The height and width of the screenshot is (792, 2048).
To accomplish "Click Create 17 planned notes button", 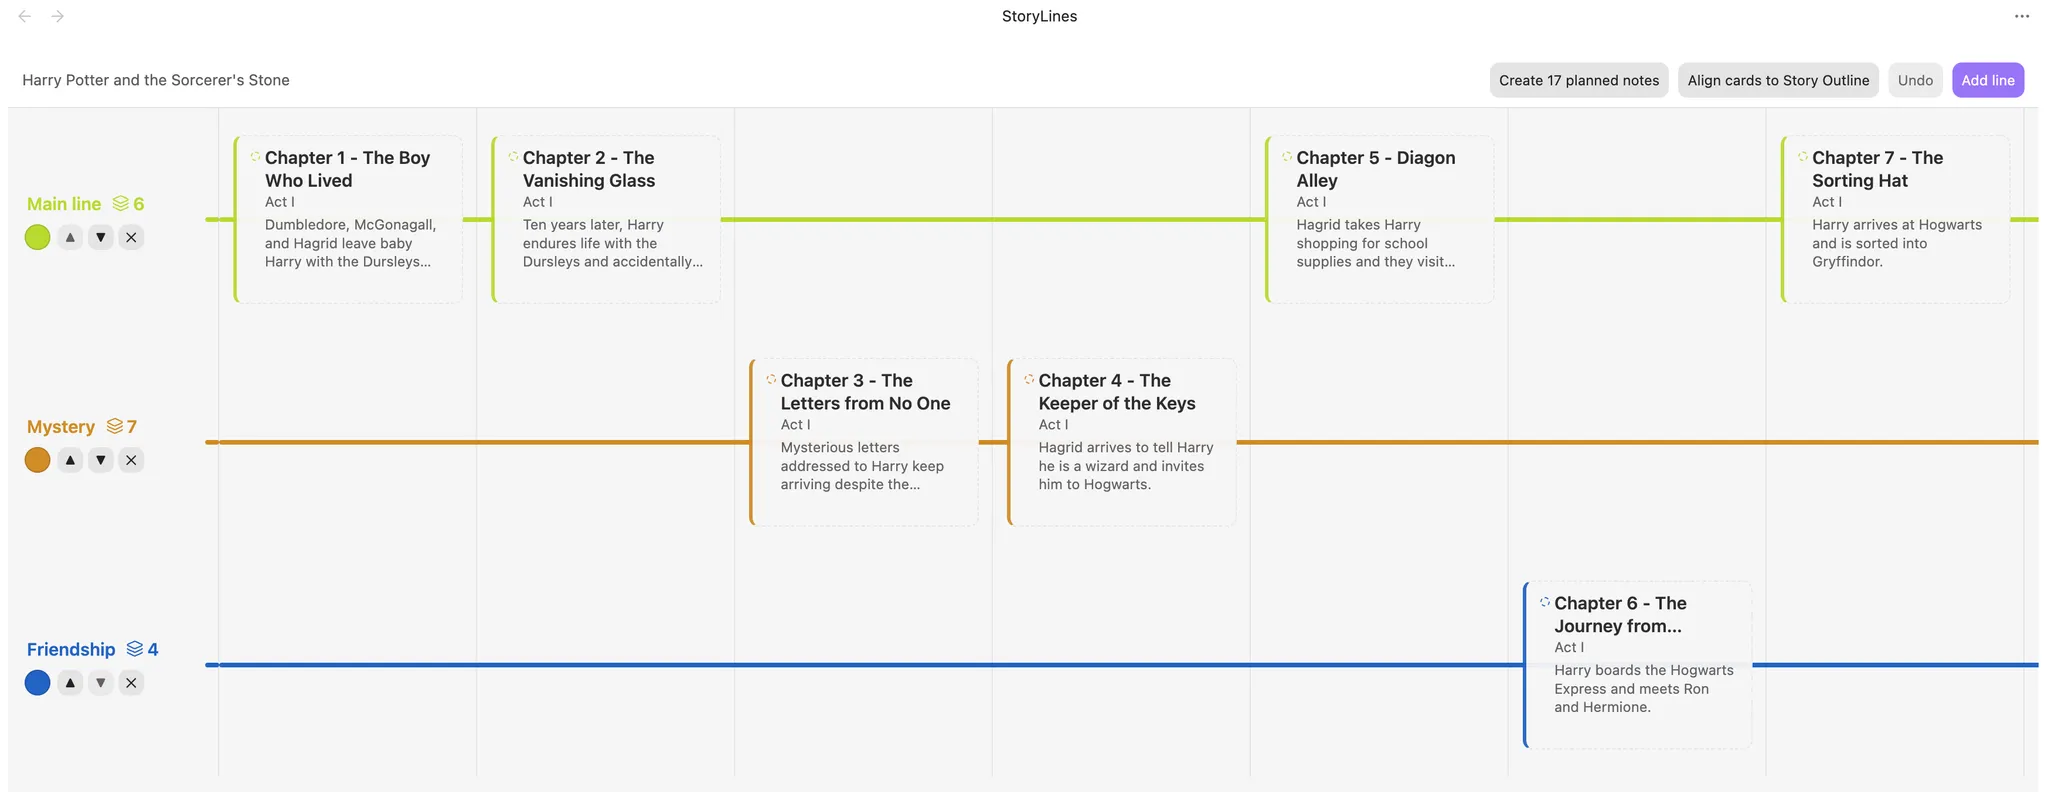I will pyautogui.click(x=1579, y=80).
